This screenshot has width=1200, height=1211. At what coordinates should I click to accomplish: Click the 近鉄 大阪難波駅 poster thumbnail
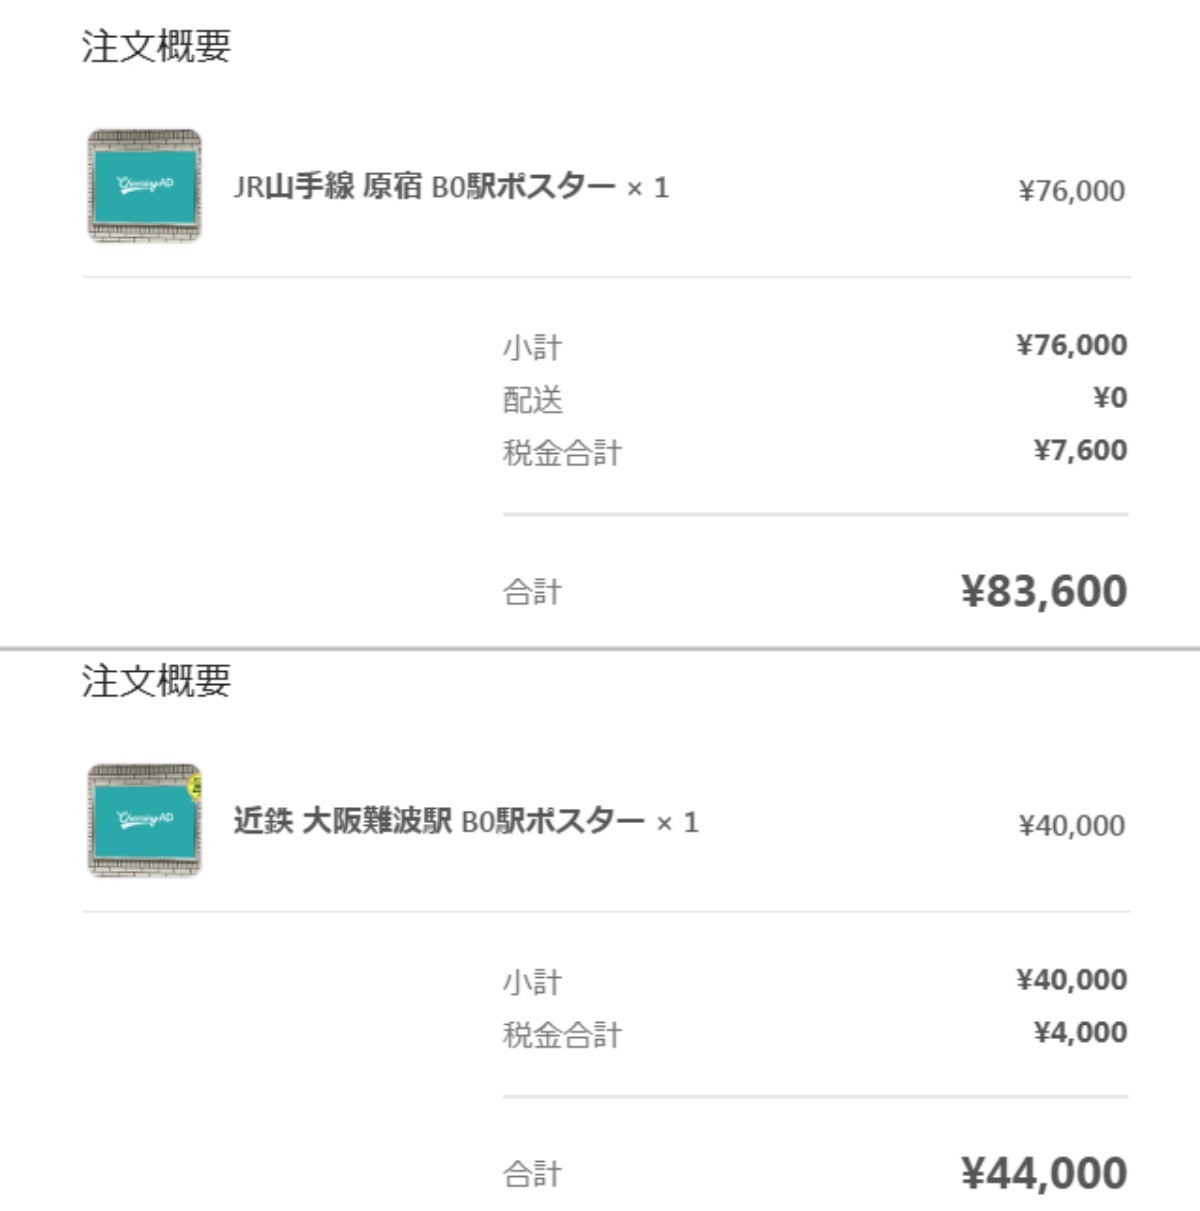144,821
